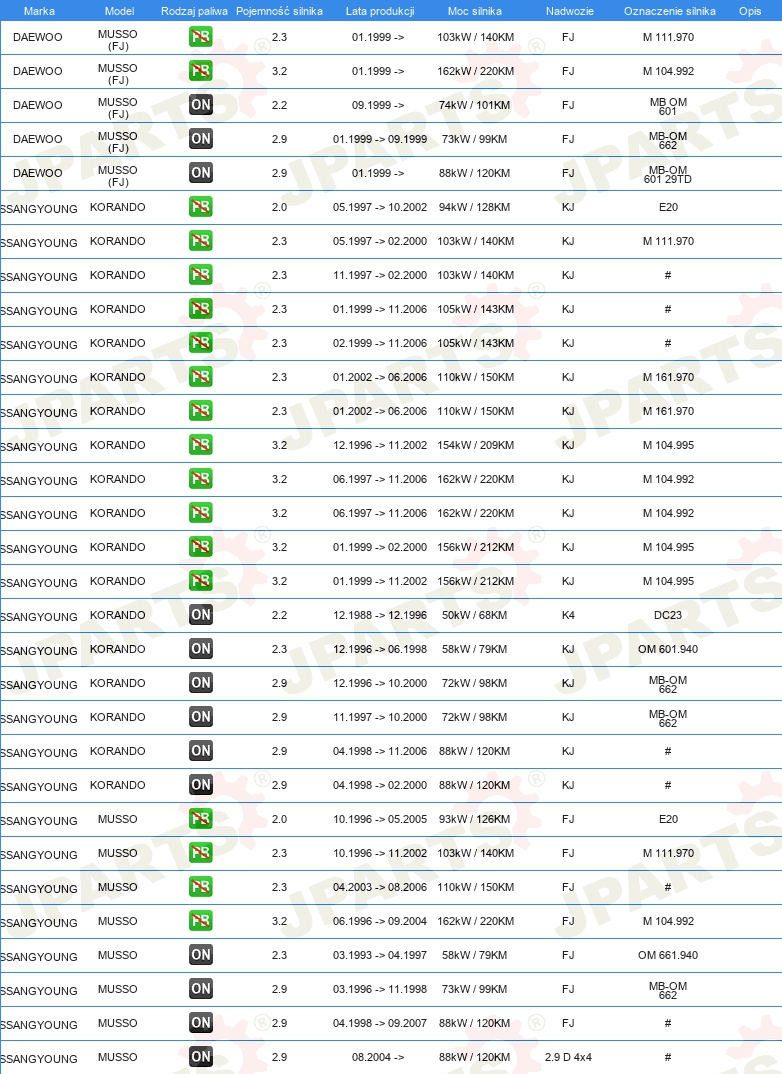Click petrol icon for Korando 01.1999 -> 02.2000
782x1074 pixels.
[x=201, y=547]
